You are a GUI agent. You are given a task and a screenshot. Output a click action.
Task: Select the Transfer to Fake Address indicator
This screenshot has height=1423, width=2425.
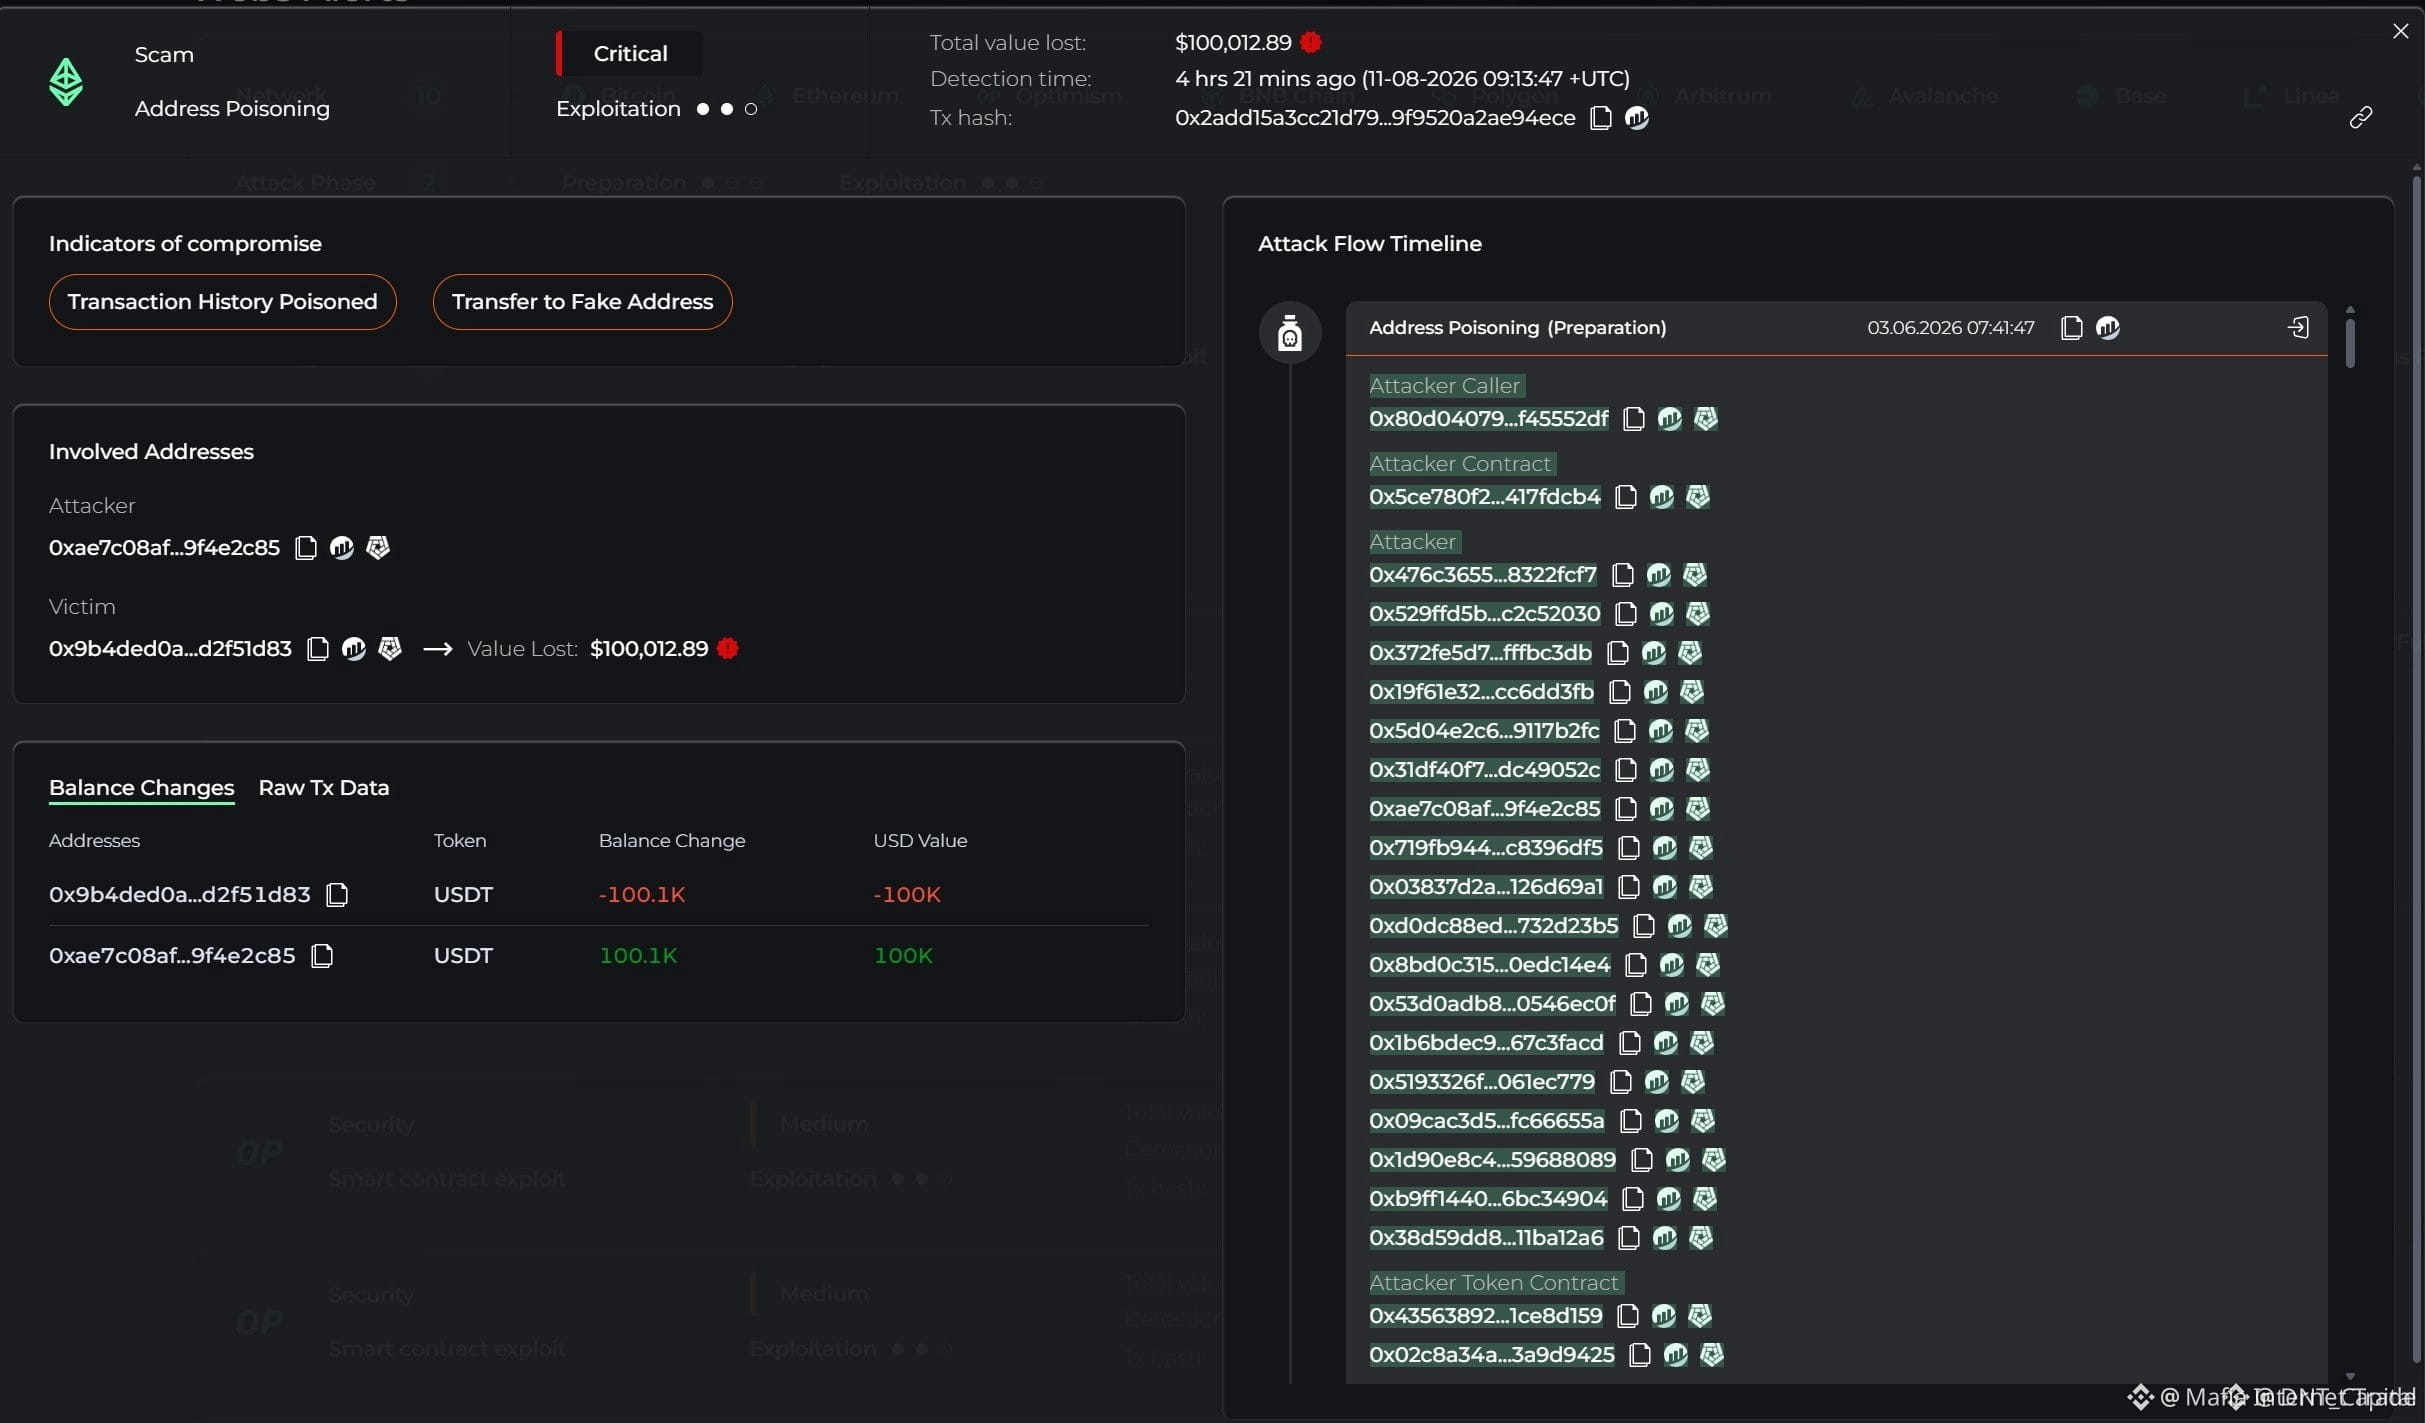coord(582,302)
